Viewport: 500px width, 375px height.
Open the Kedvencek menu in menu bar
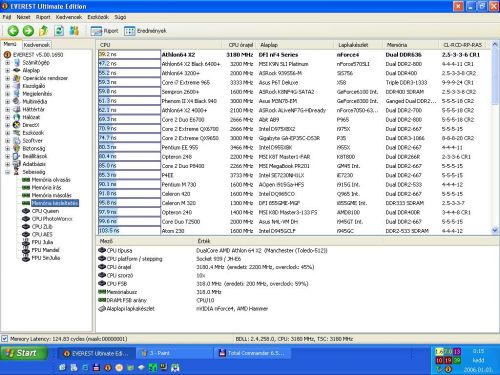click(x=69, y=17)
